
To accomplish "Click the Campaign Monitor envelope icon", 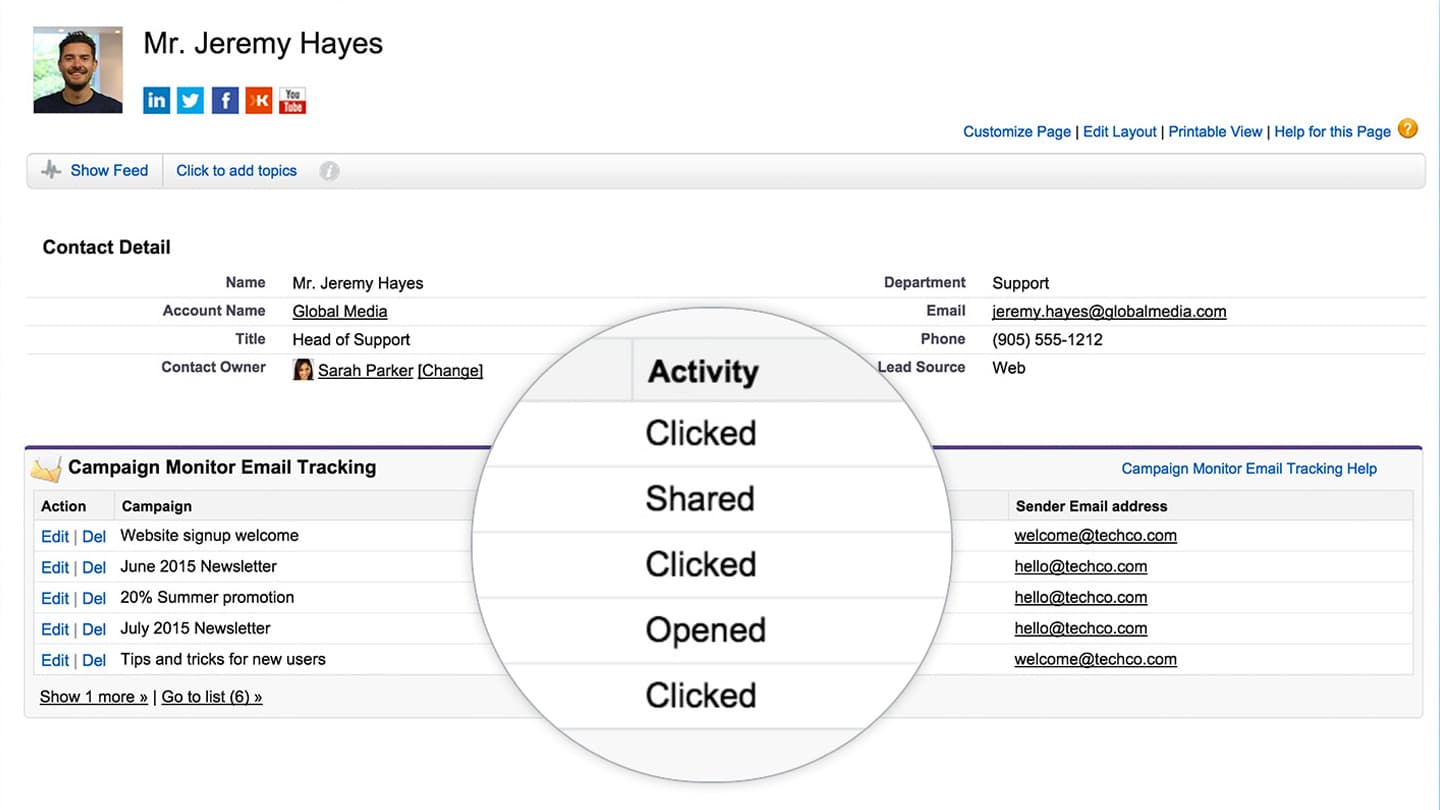I will coord(47,468).
